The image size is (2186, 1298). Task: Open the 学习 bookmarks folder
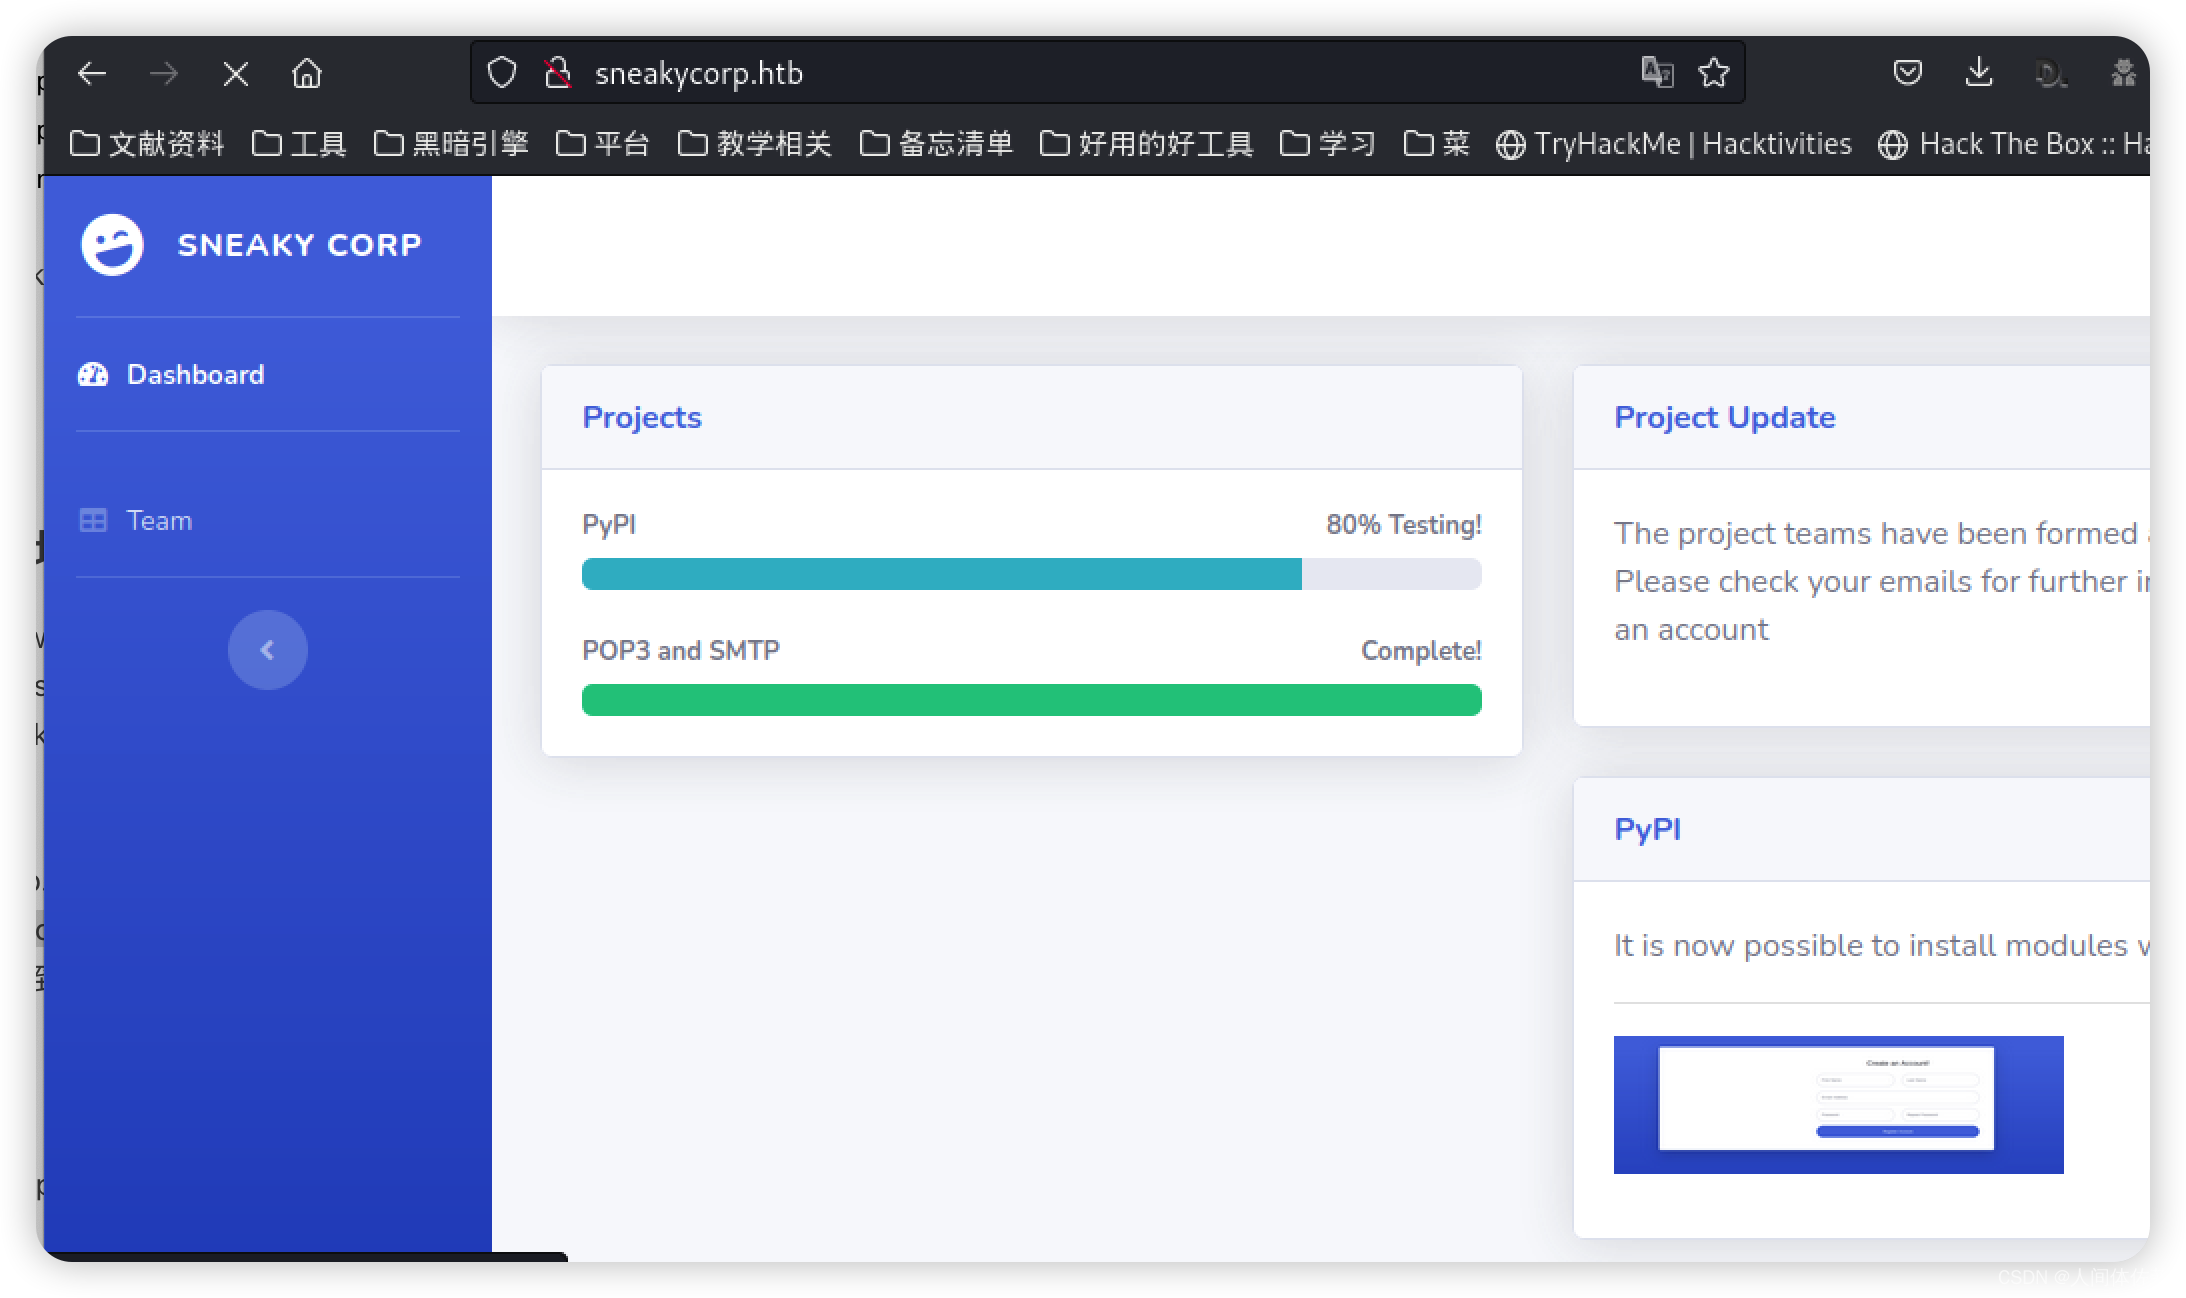[x=1328, y=144]
